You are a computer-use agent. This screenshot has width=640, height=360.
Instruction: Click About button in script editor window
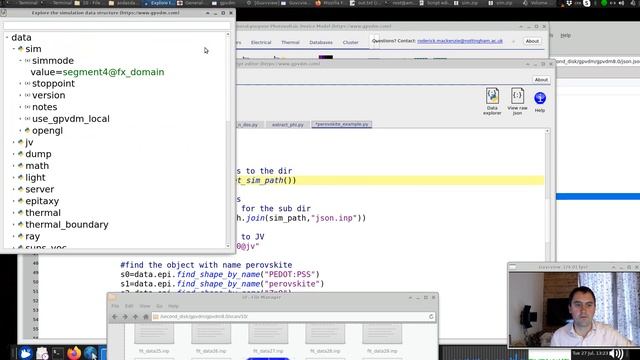[541, 80]
